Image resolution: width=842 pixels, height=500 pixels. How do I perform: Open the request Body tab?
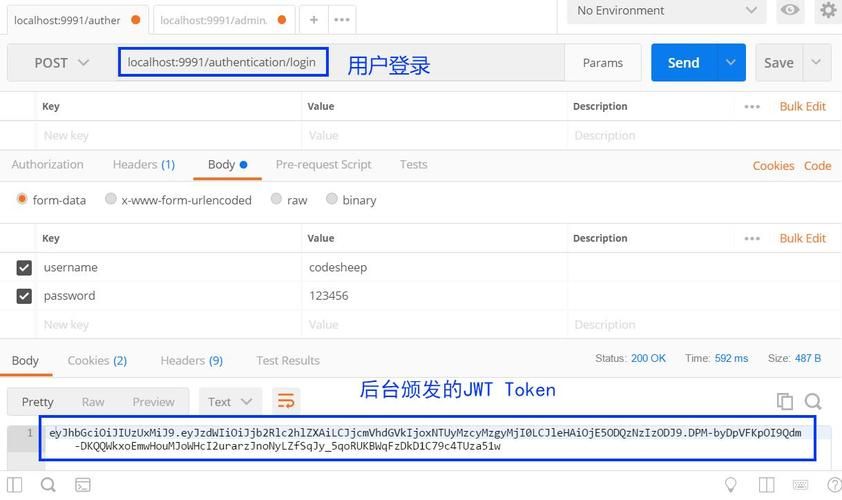(227, 164)
